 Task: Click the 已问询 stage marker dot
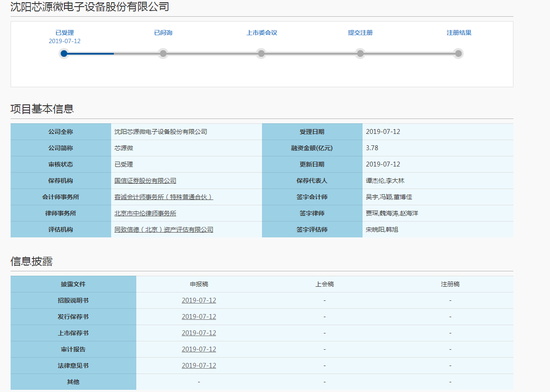tap(163, 54)
